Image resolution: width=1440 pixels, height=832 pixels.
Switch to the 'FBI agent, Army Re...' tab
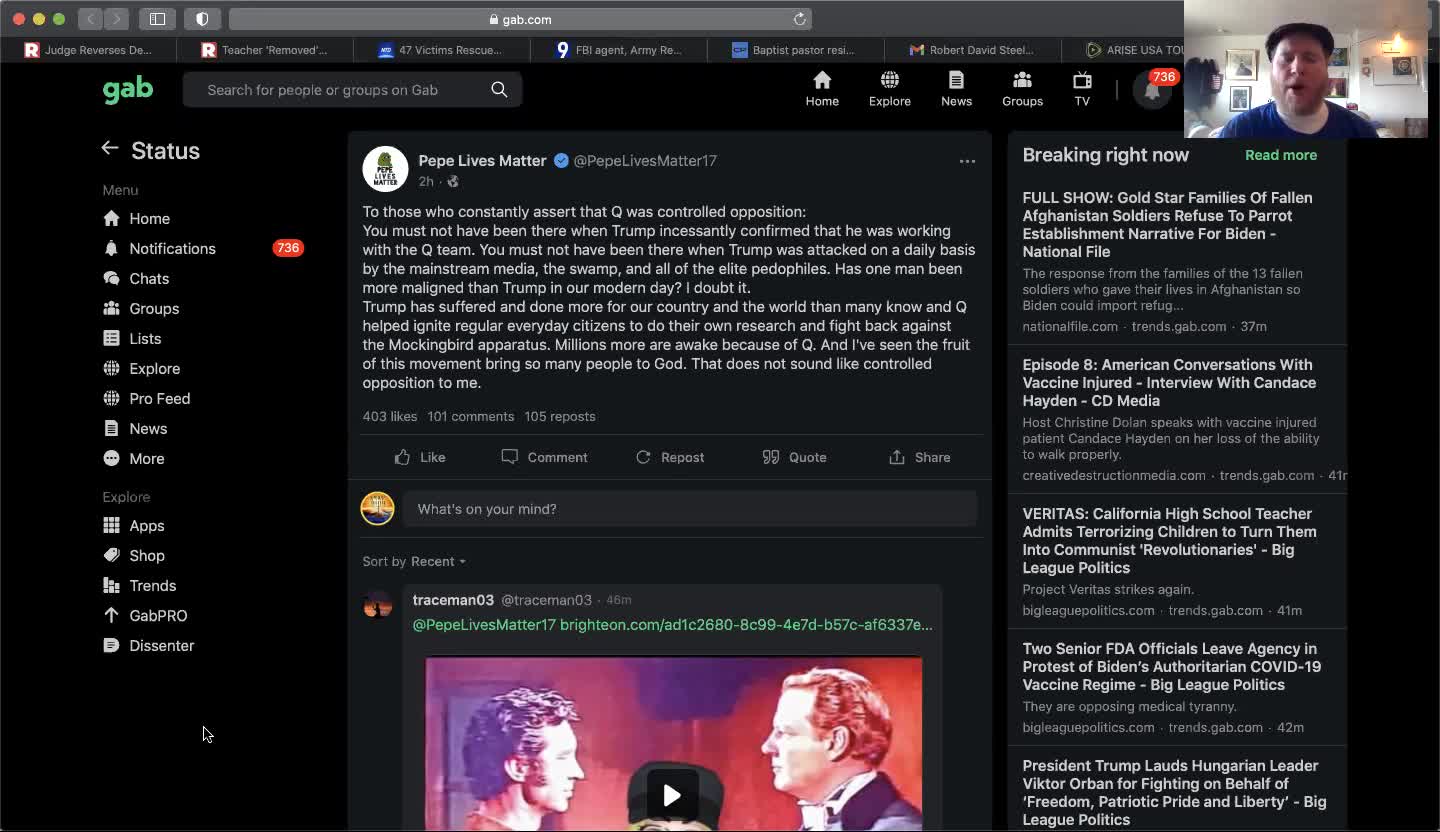618,50
